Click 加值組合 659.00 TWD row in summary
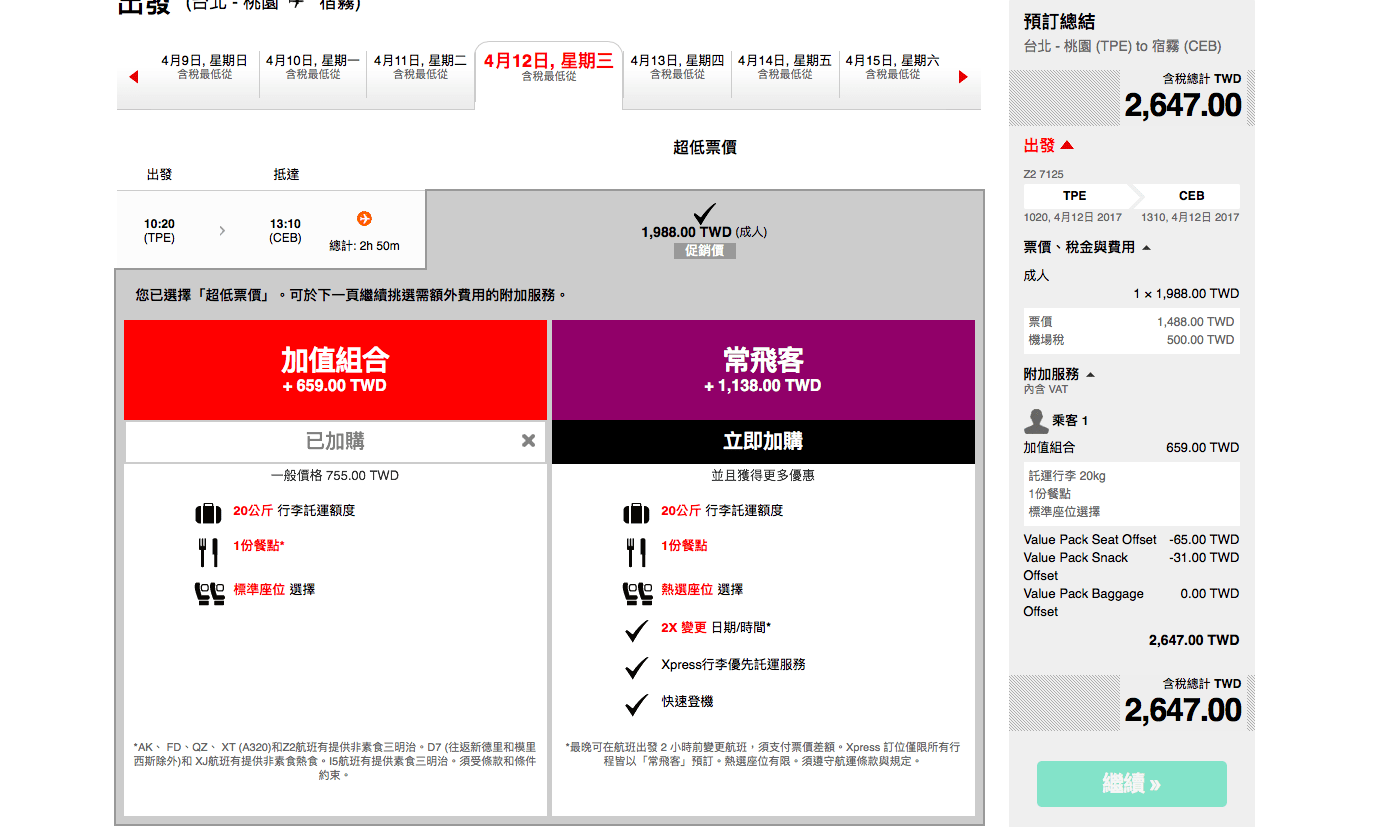The image size is (1385, 827). click(x=1131, y=448)
